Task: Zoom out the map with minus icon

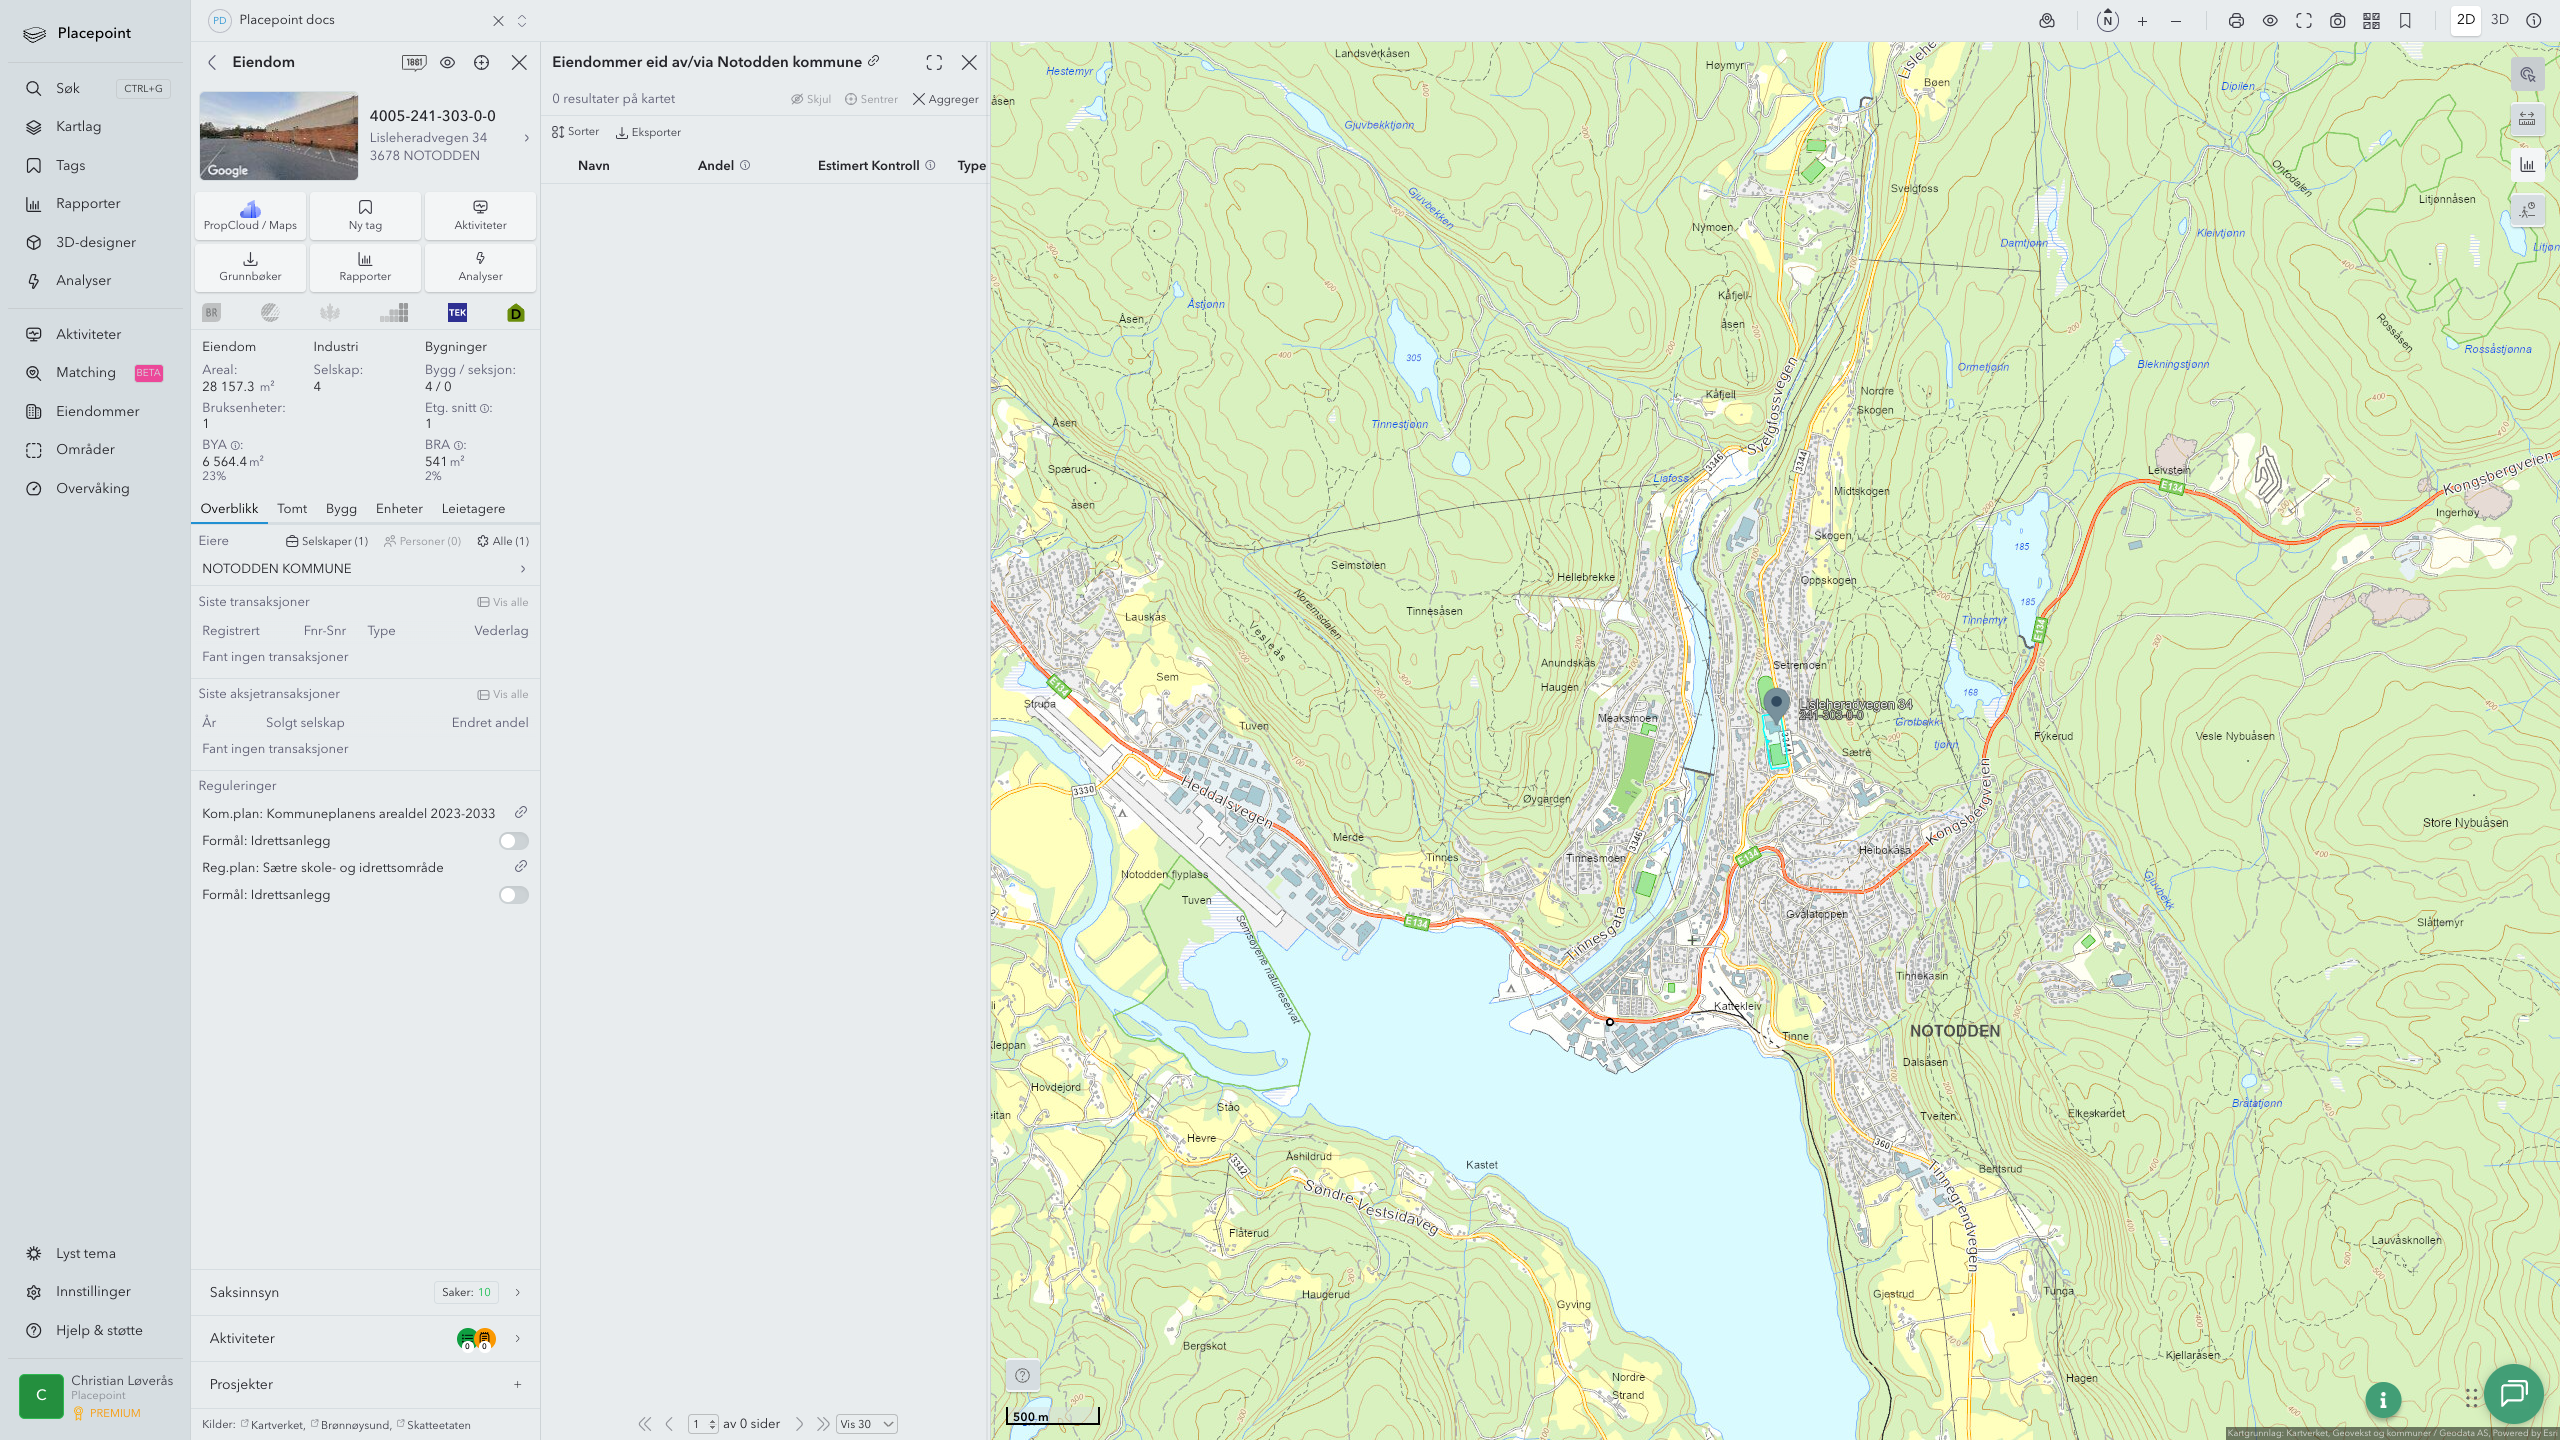Action: tap(2176, 21)
